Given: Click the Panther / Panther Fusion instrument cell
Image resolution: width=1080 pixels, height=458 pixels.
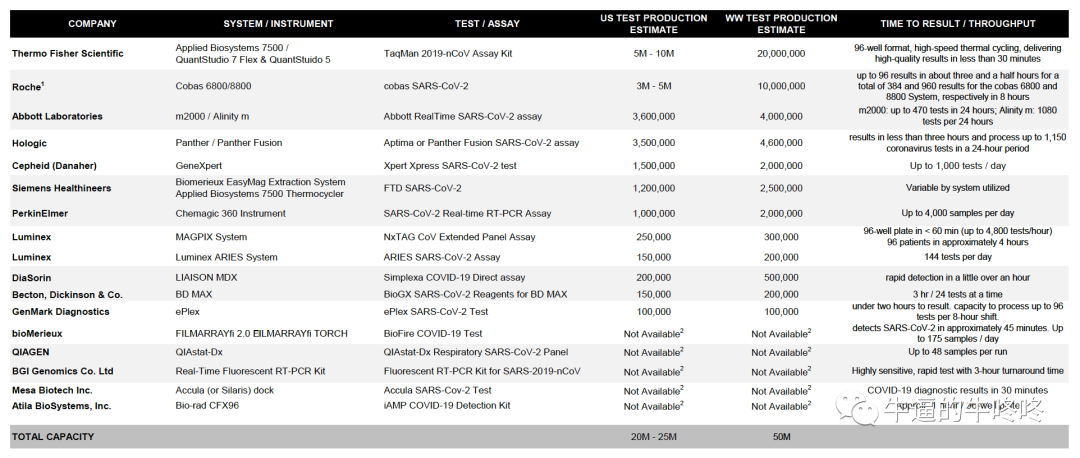Looking at the screenshot, I should 229,143.
